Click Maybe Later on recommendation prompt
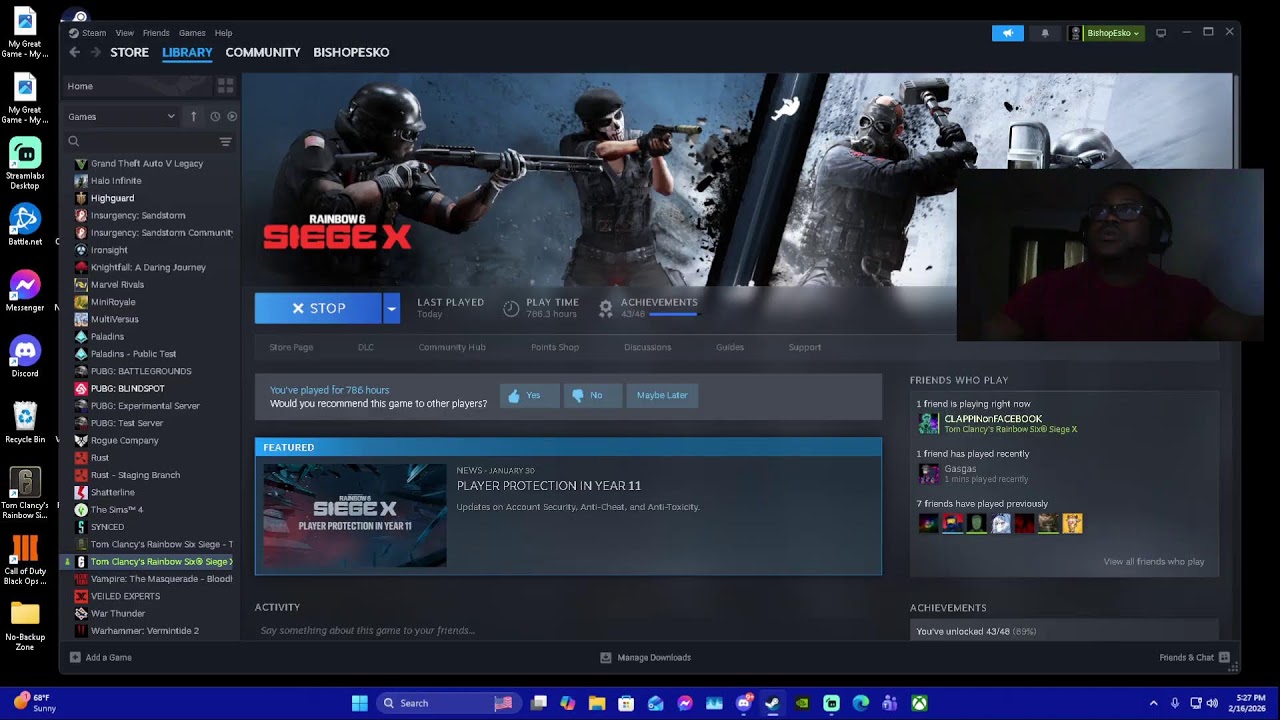This screenshot has height=720, width=1280. point(662,395)
